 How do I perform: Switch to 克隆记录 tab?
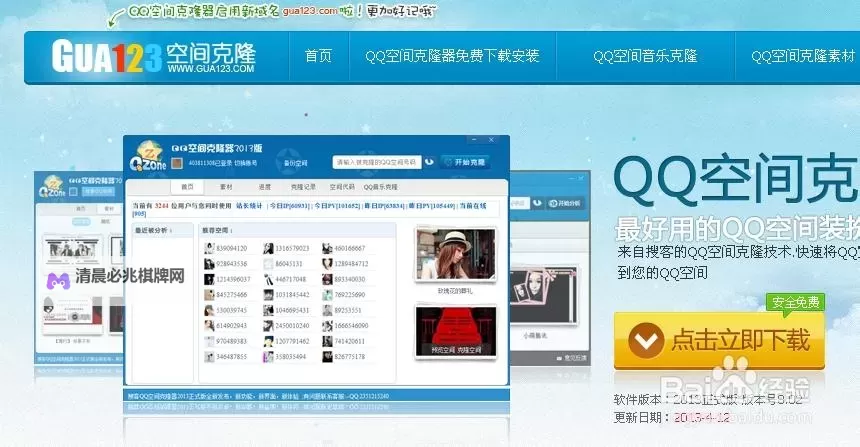(x=303, y=187)
